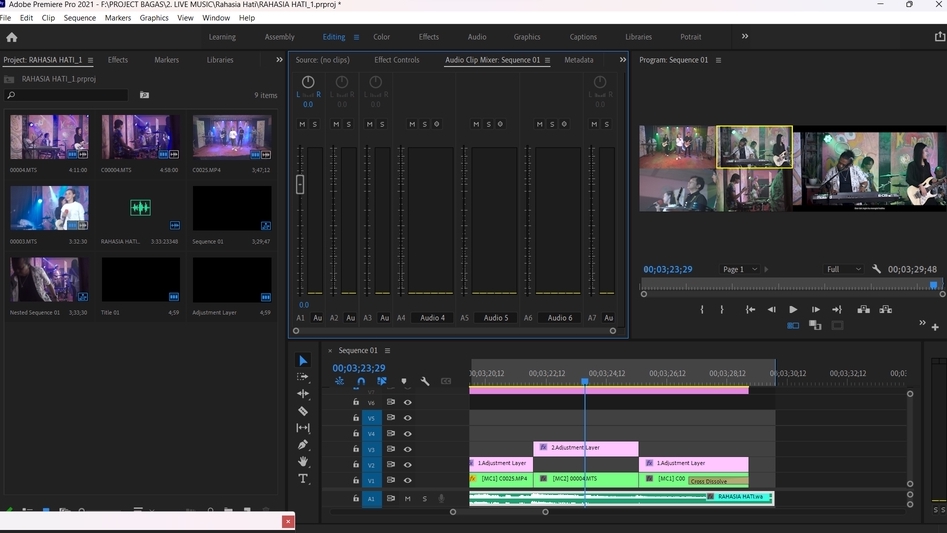947x533 pixels.
Task: Toggle visibility of track V3
Action: pyautogui.click(x=408, y=449)
